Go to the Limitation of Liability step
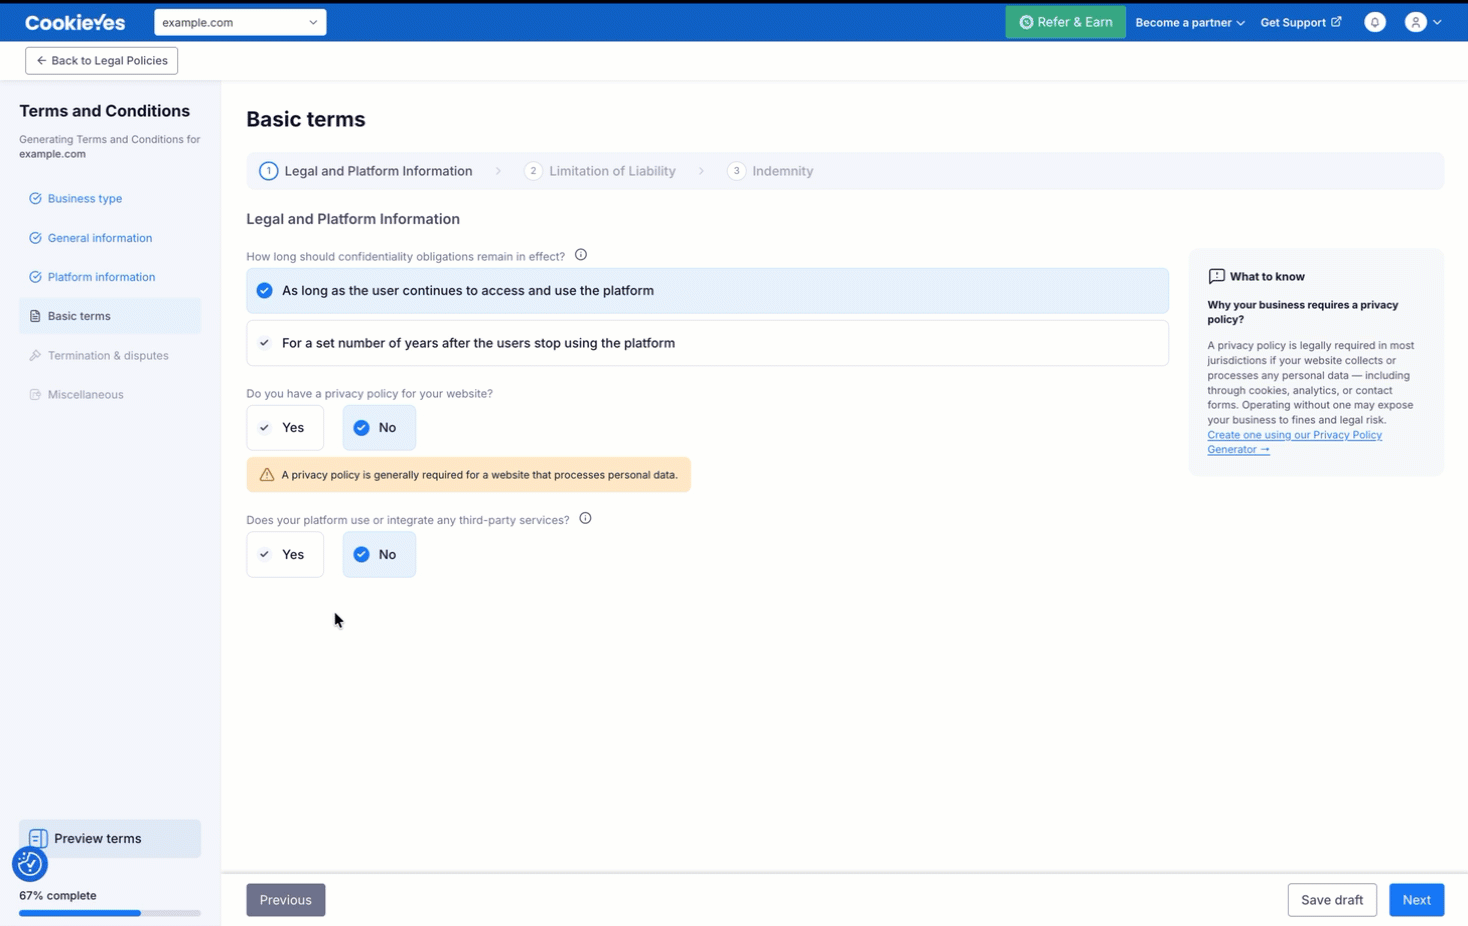This screenshot has width=1468, height=926. tap(600, 171)
